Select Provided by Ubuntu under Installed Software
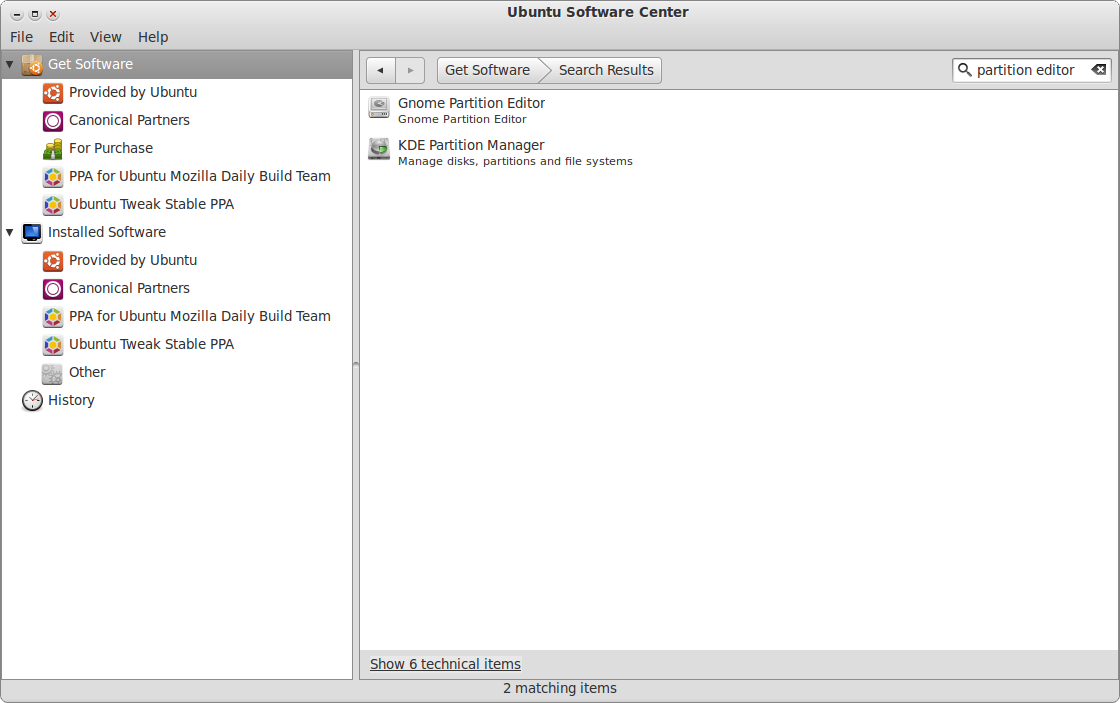Screen dimensions: 1120x703 pos(133,260)
